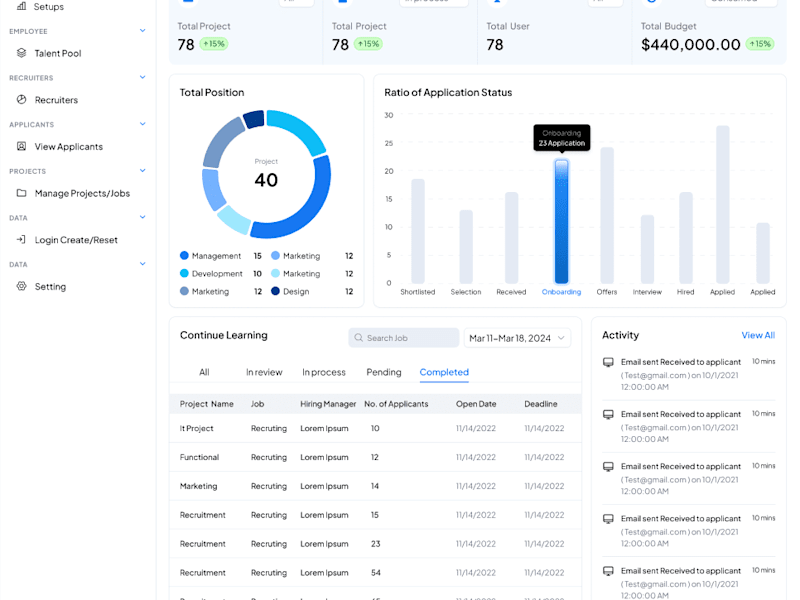Open View All activity link

[758, 335]
